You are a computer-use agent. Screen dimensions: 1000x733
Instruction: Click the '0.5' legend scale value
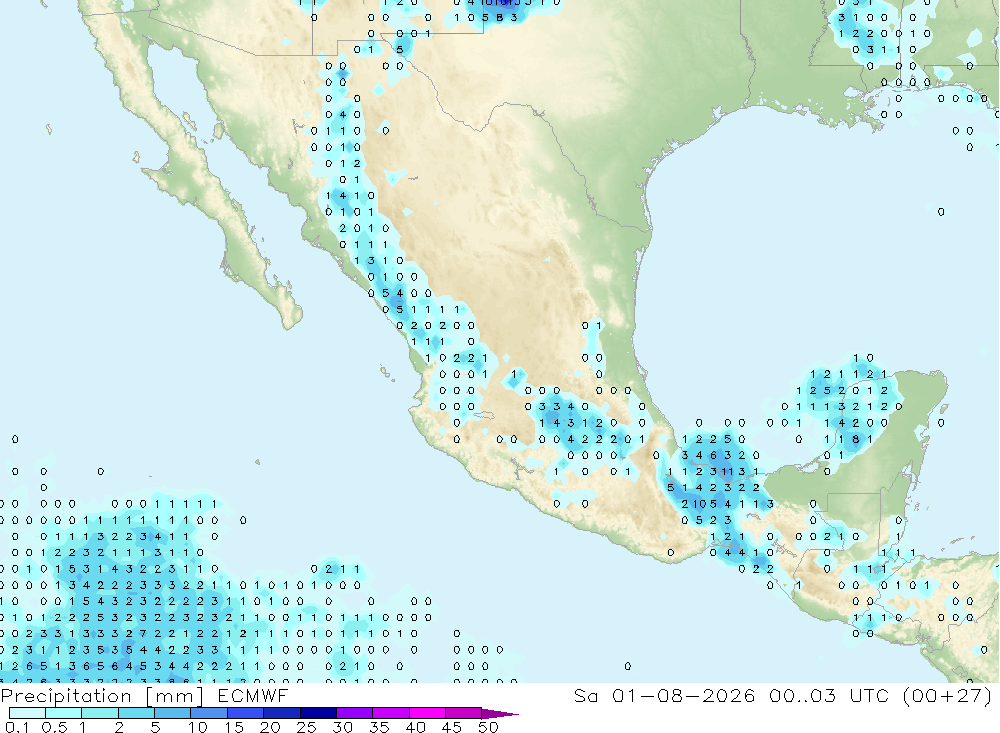point(54,727)
